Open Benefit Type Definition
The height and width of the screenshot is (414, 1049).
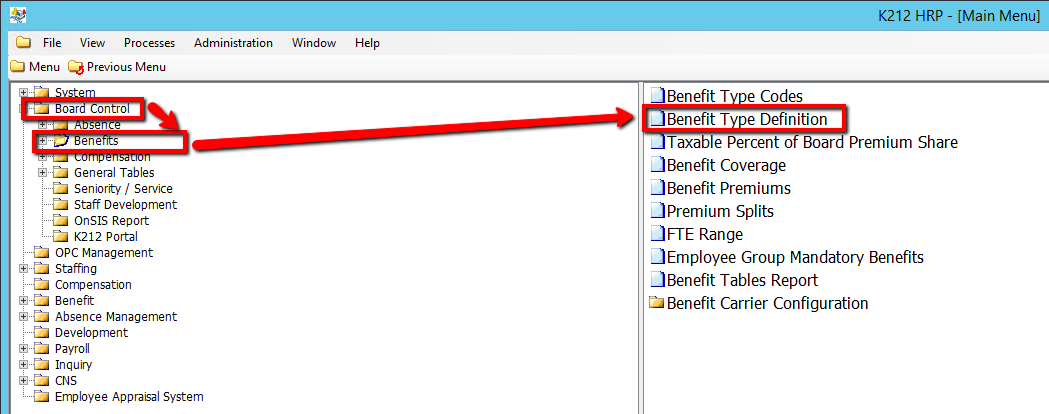pyautogui.click(x=746, y=119)
